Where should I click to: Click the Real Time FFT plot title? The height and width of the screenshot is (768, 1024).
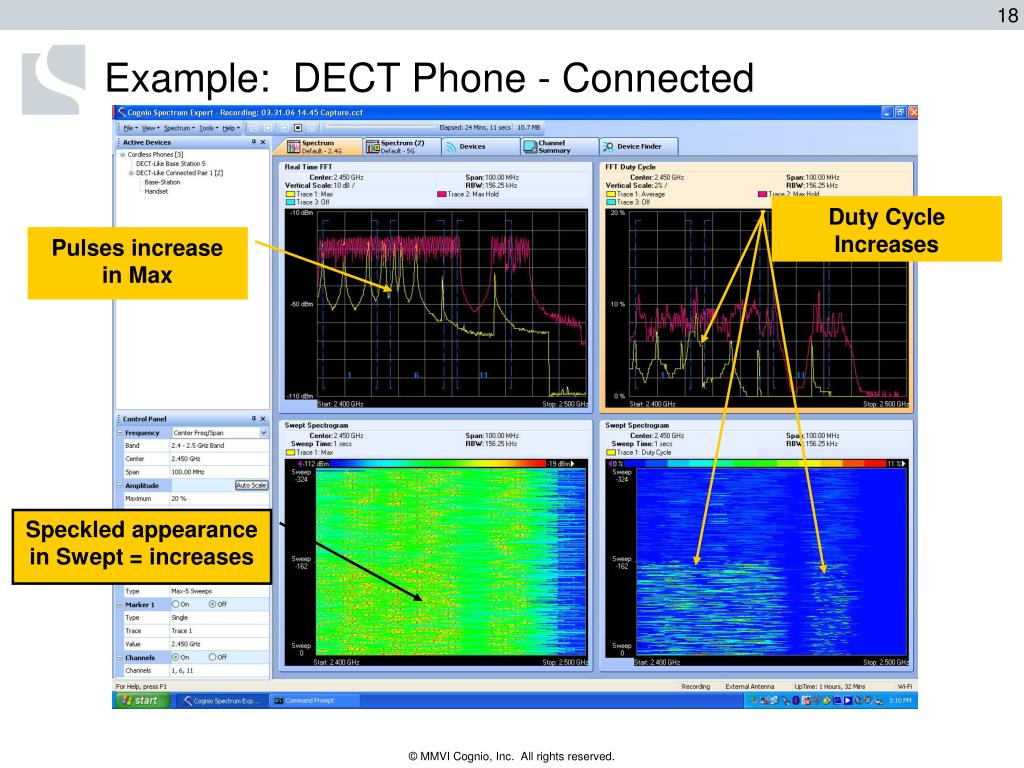pyautogui.click(x=308, y=167)
